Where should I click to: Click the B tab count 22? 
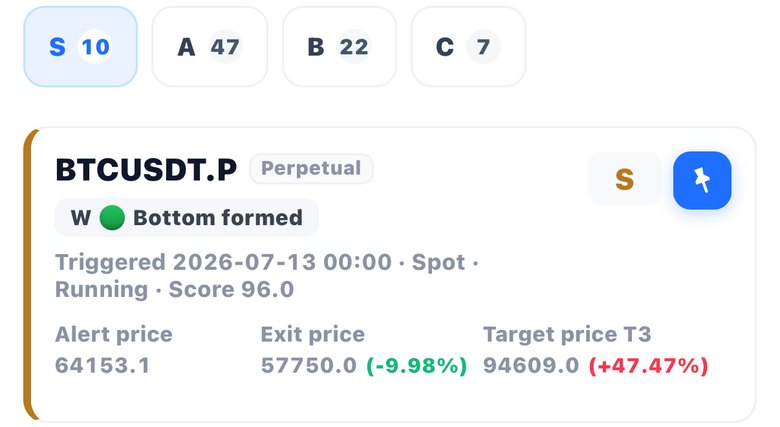[354, 47]
